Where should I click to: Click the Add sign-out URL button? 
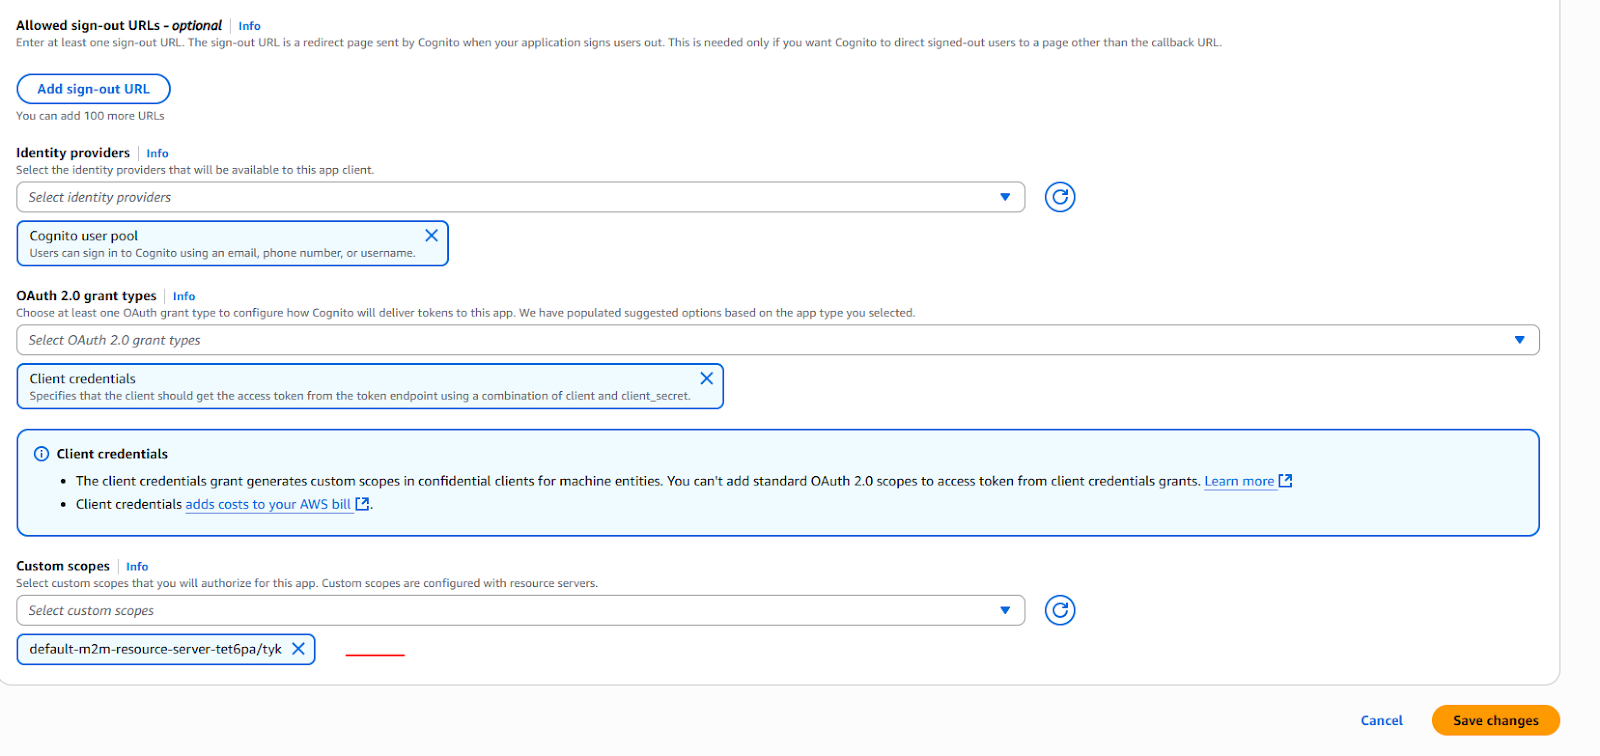[x=93, y=89]
